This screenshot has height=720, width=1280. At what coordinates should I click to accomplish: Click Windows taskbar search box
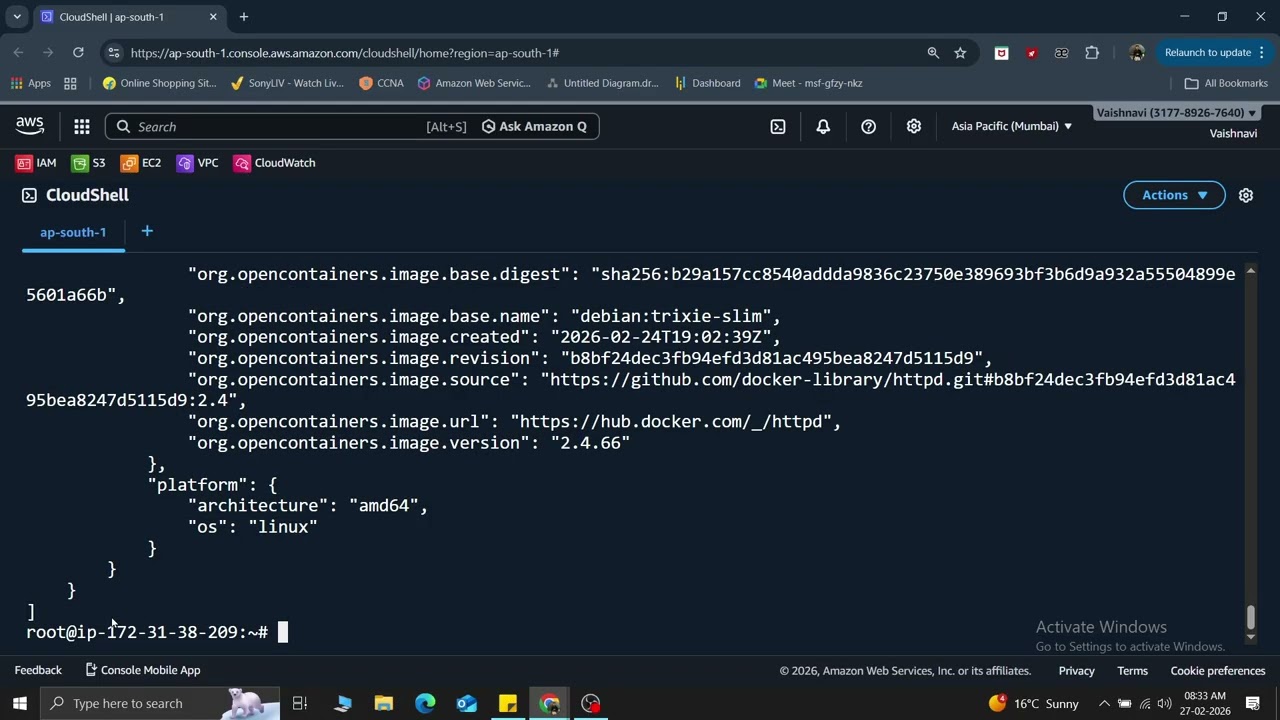[x=160, y=703]
